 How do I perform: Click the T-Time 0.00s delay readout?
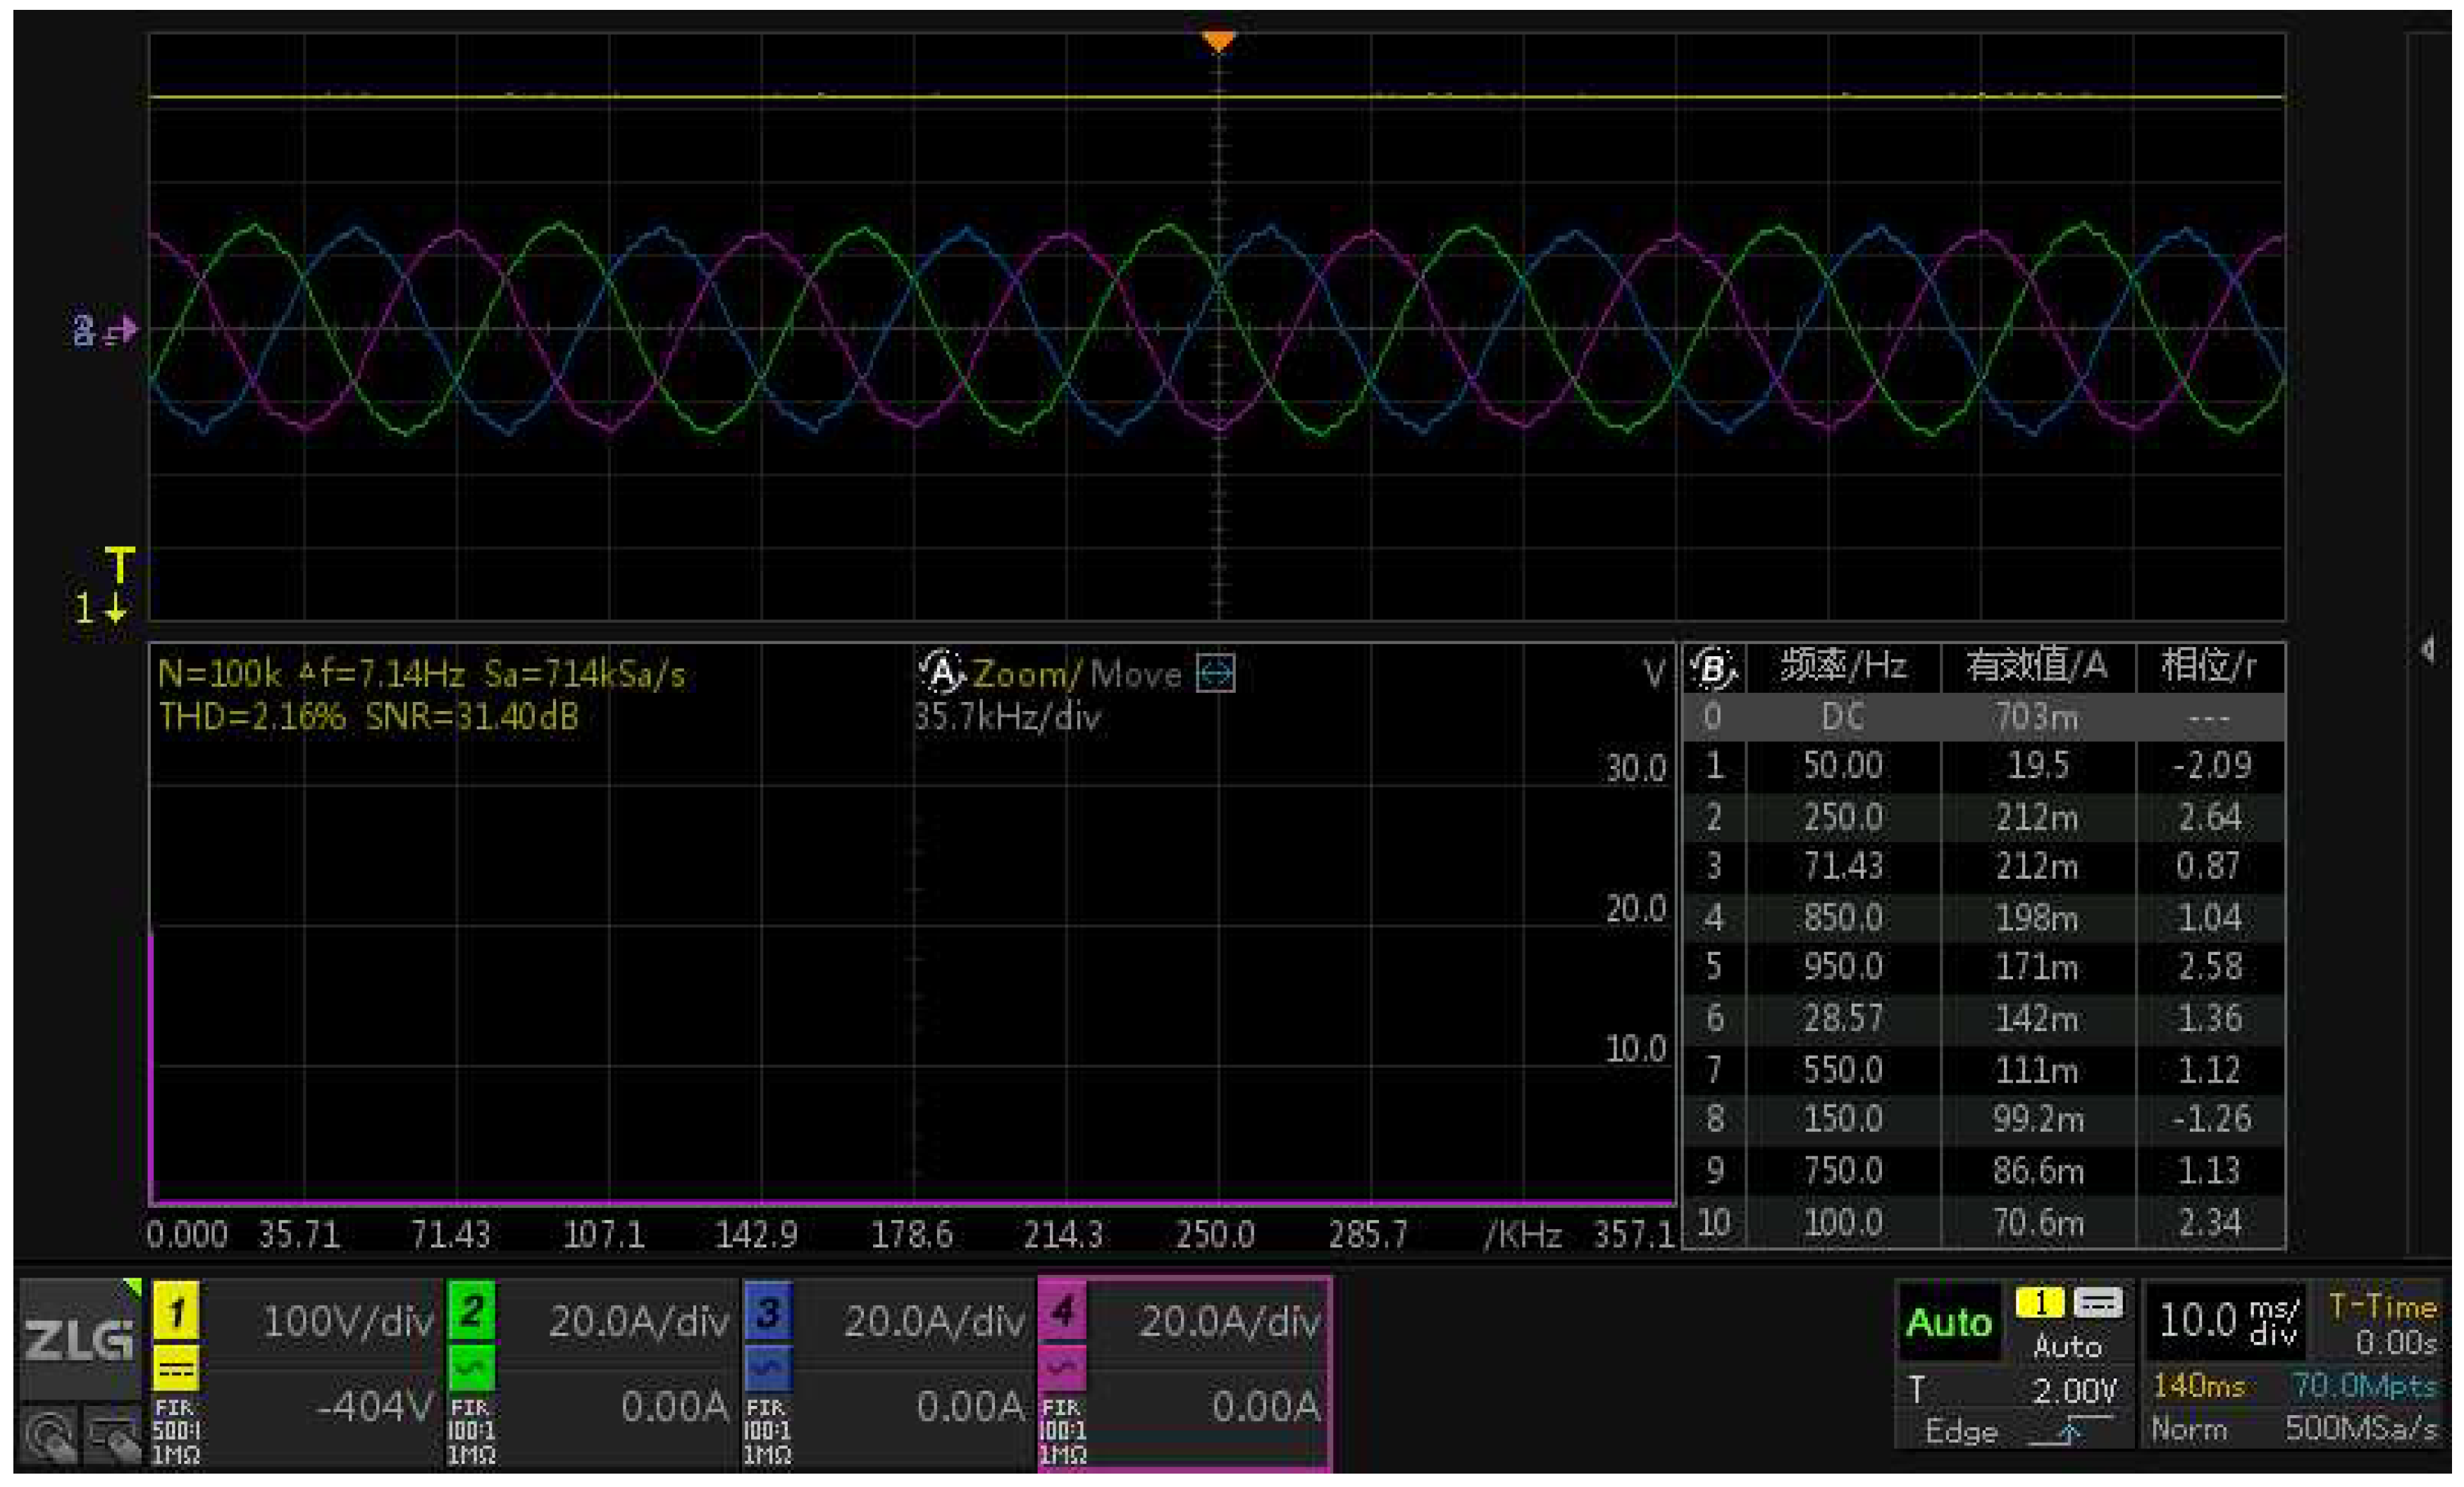2381,1324
